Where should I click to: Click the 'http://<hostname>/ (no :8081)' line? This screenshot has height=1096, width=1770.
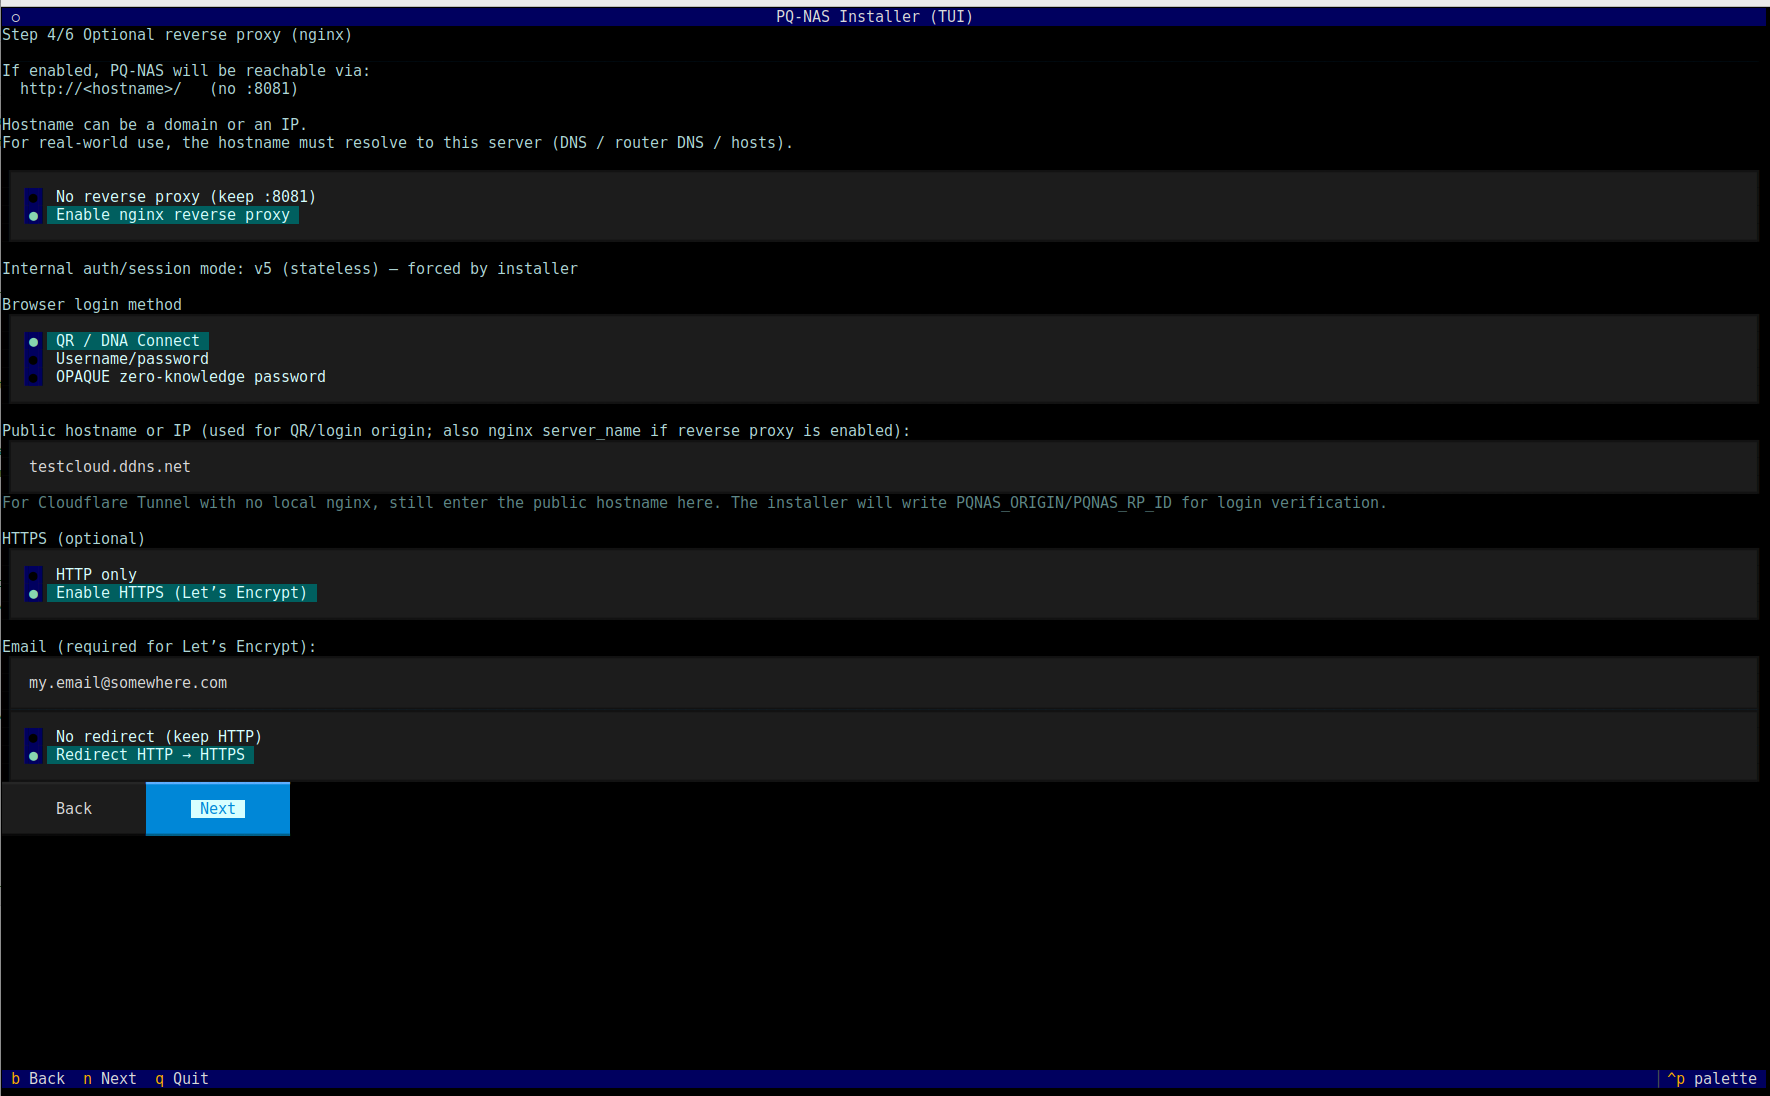(x=159, y=89)
